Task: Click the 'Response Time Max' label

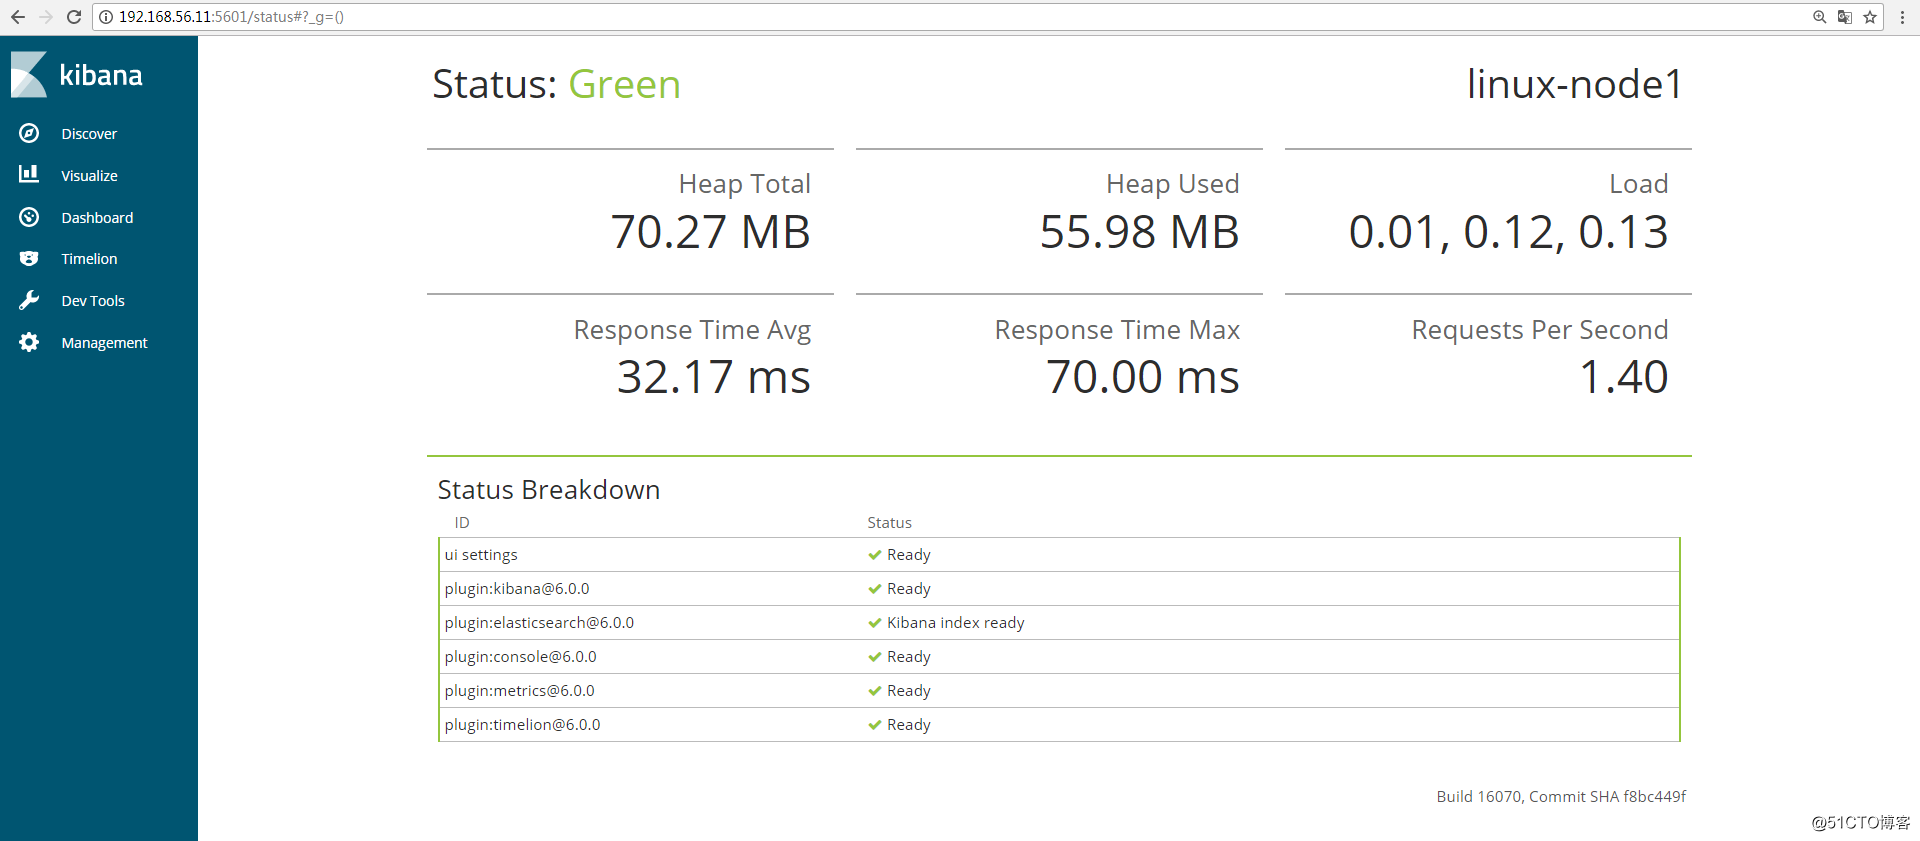Action: click(1117, 330)
